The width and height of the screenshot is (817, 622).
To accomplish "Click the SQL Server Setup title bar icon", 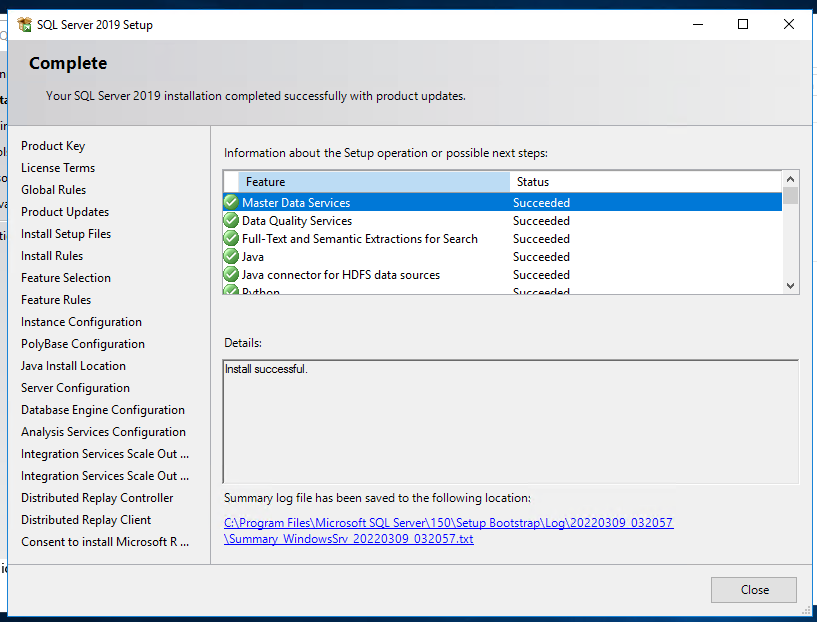I will click(x=24, y=24).
